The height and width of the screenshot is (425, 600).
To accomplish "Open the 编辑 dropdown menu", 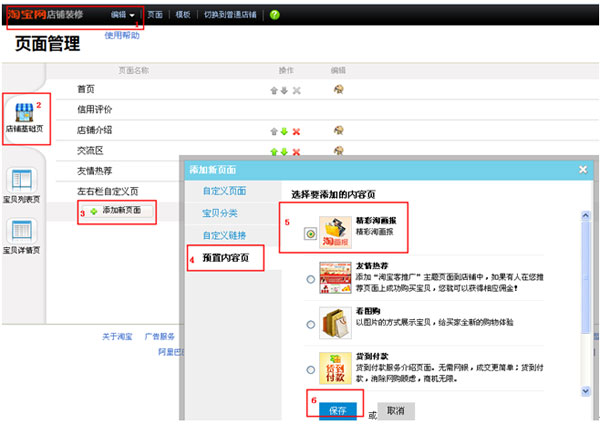I will pyautogui.click(x=122, y=15).
